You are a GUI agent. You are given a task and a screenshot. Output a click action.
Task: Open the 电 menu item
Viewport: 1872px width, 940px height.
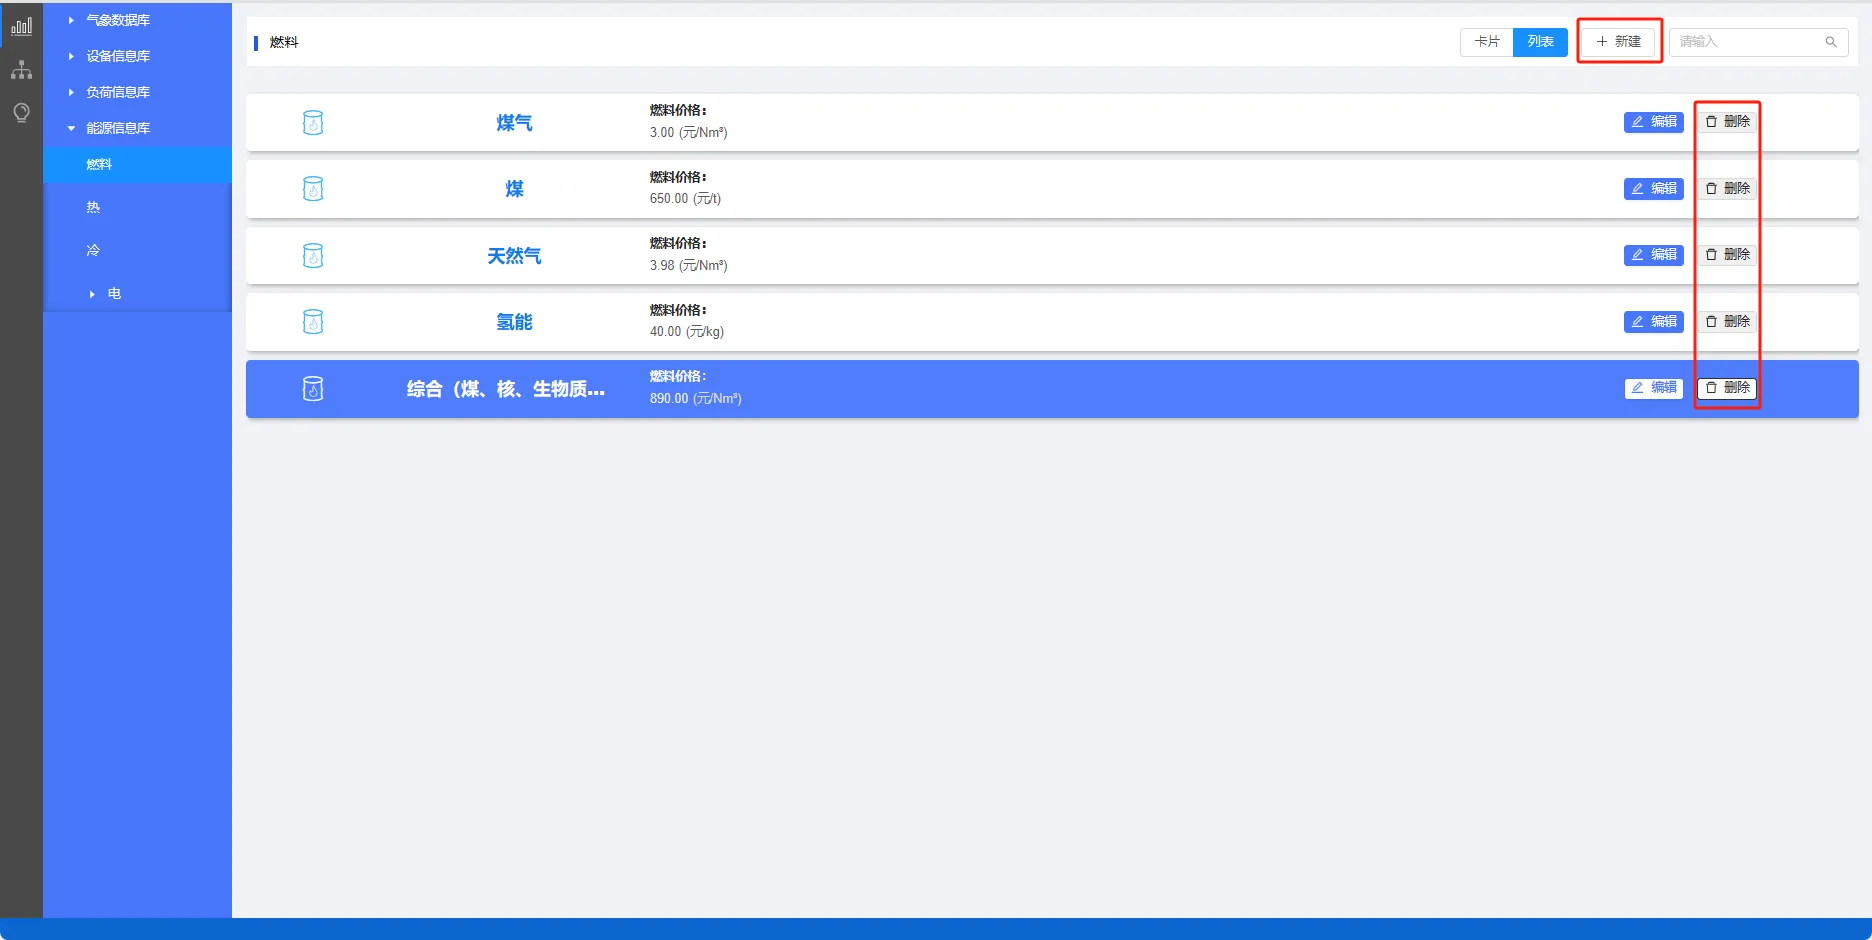coord(137,293)
